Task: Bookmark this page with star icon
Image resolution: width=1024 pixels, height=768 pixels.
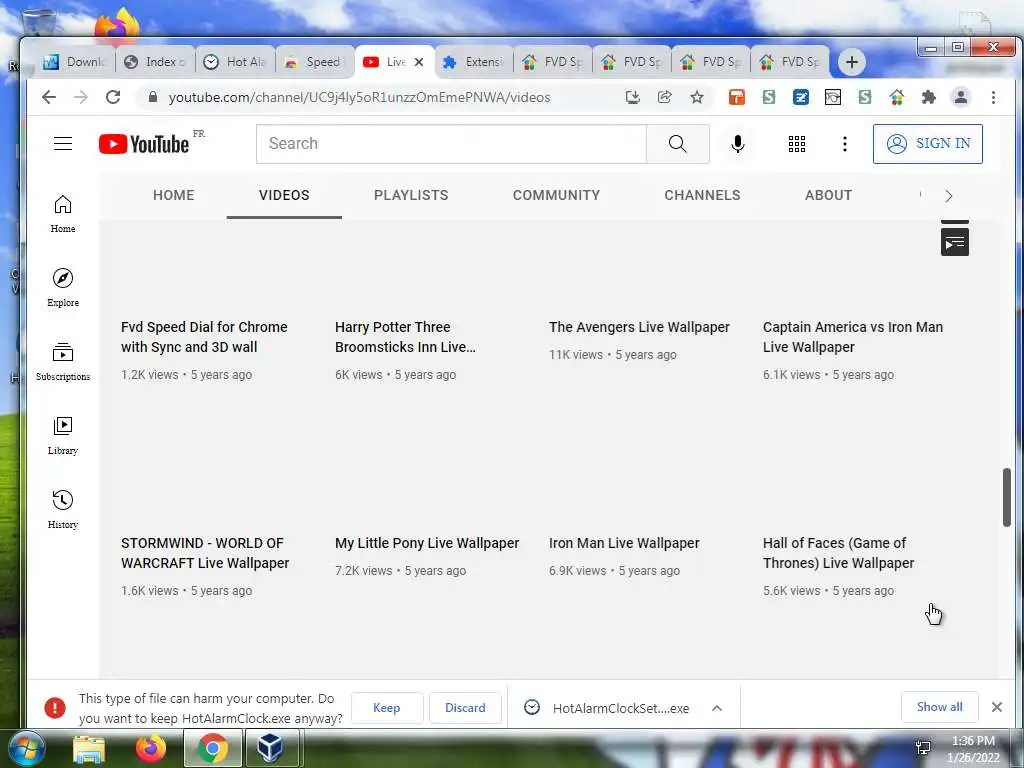Action: (x=697, y=97)
